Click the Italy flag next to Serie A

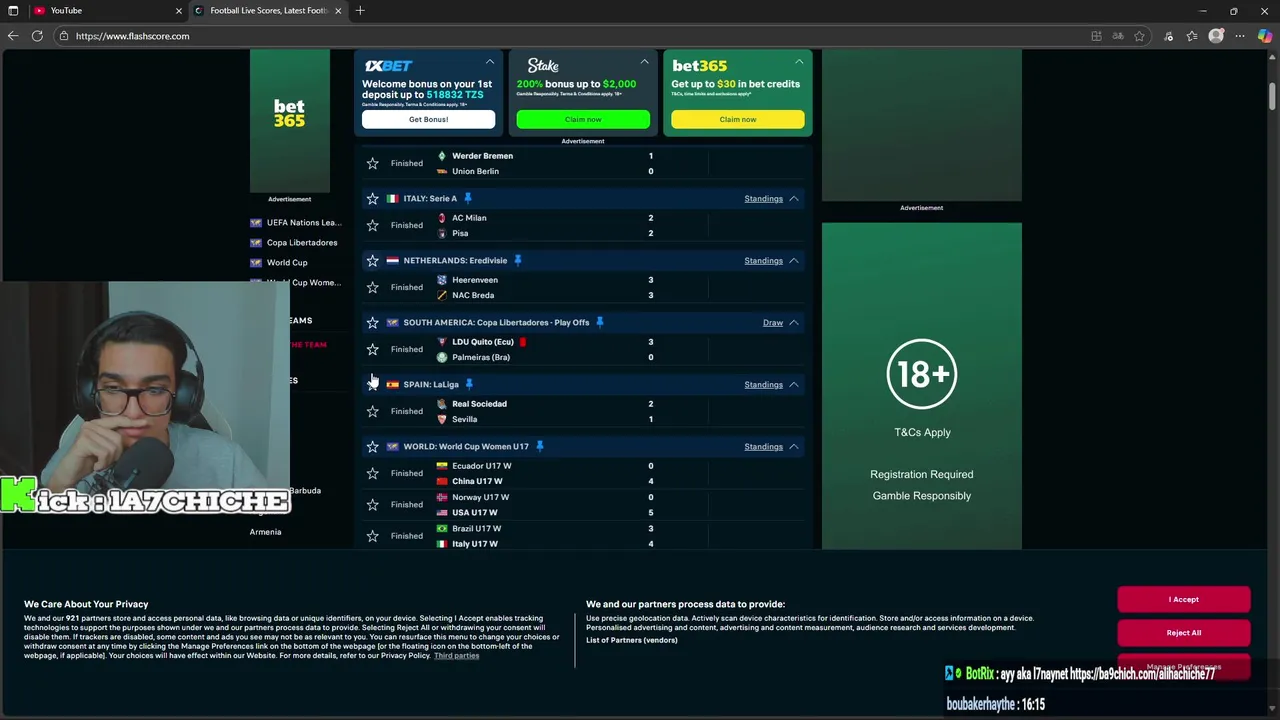[392, 198]
